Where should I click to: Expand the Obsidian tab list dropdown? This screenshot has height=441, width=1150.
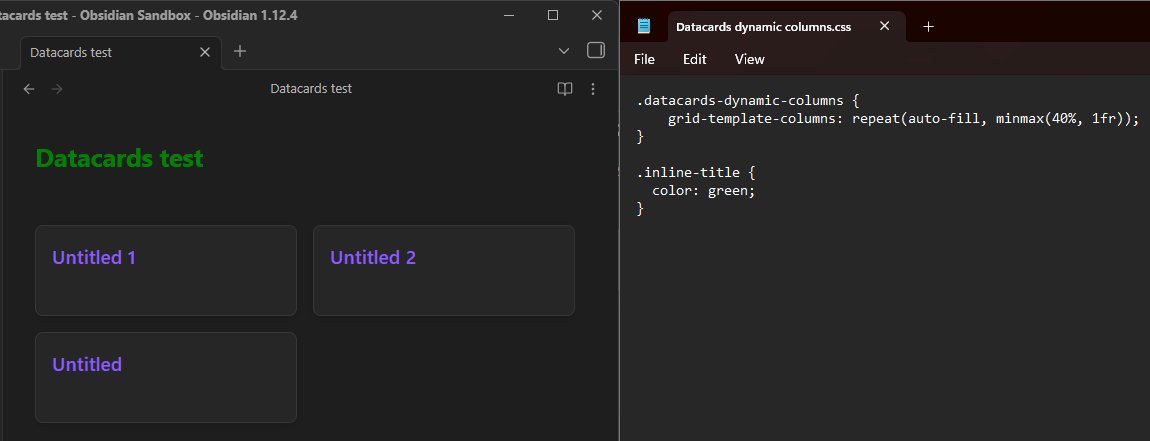coord(564,51)
